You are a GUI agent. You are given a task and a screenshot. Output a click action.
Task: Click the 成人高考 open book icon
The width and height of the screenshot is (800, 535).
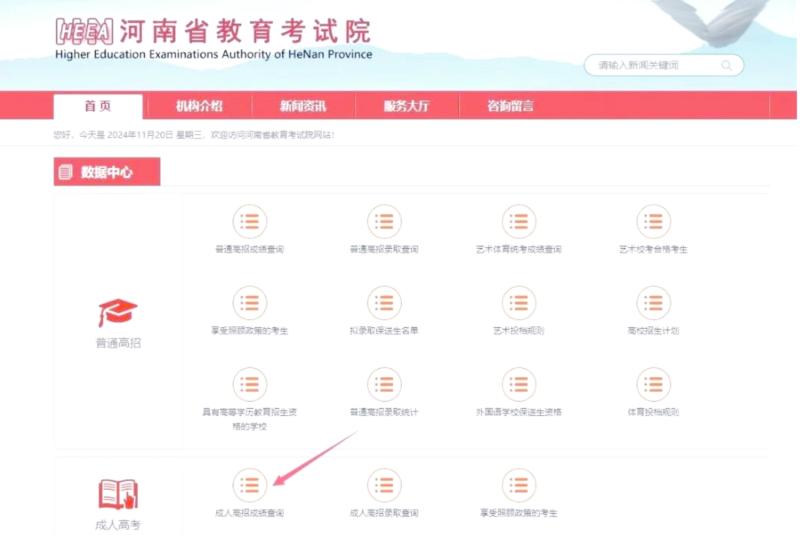[x=118, y=494]
